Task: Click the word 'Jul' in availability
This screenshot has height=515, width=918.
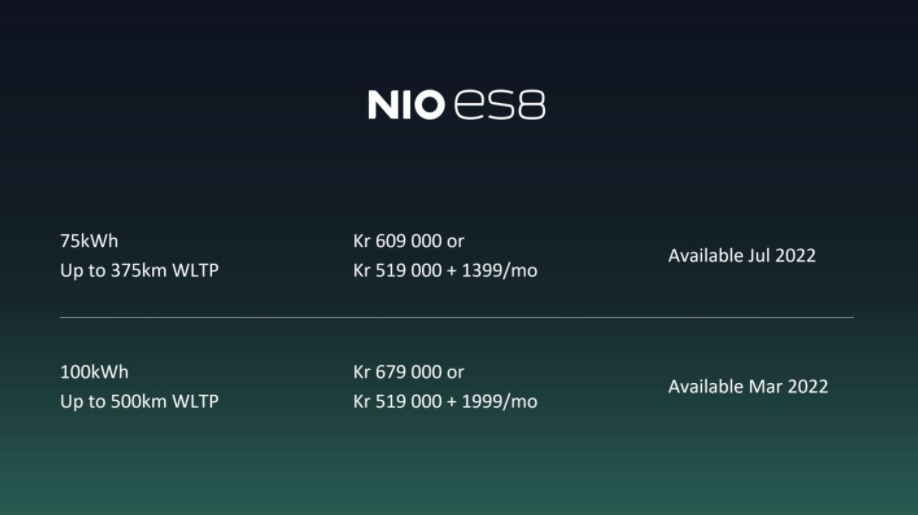Action: tap(760, 256)
